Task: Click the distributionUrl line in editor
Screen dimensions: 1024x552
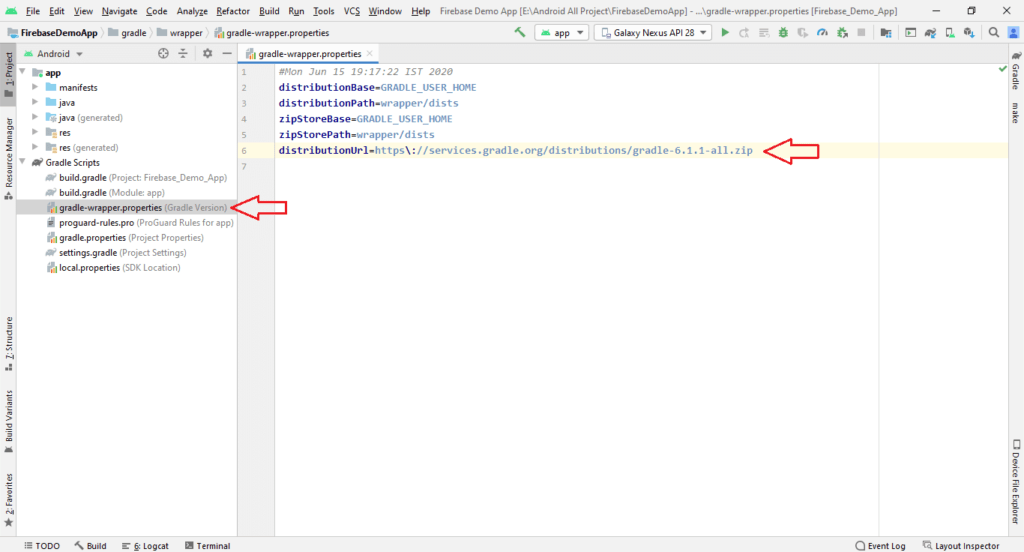Action: (x=515, y=150)
